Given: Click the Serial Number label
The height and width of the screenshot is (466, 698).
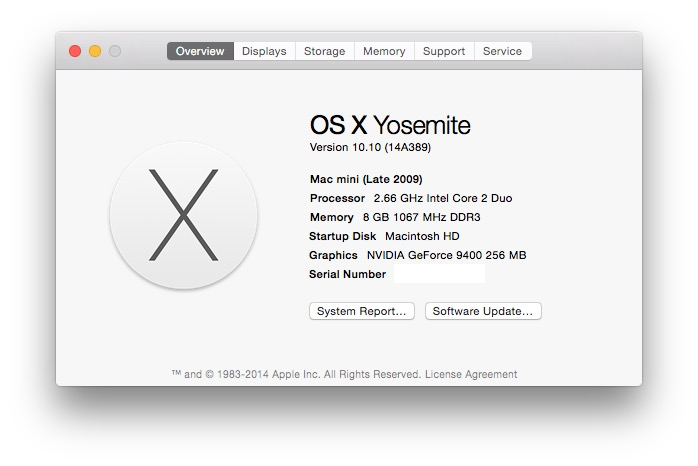Looking at the screenshot, I should [347, 274].
